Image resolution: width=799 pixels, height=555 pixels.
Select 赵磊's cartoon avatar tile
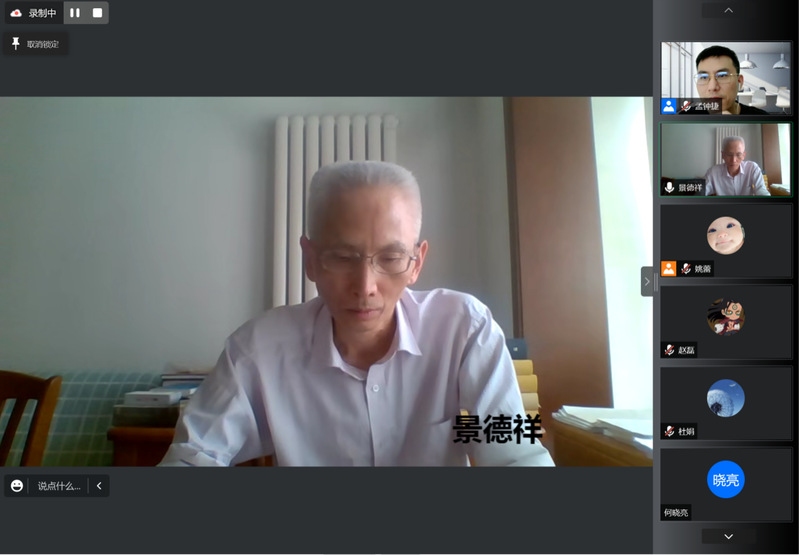click(x=725, y=317)
